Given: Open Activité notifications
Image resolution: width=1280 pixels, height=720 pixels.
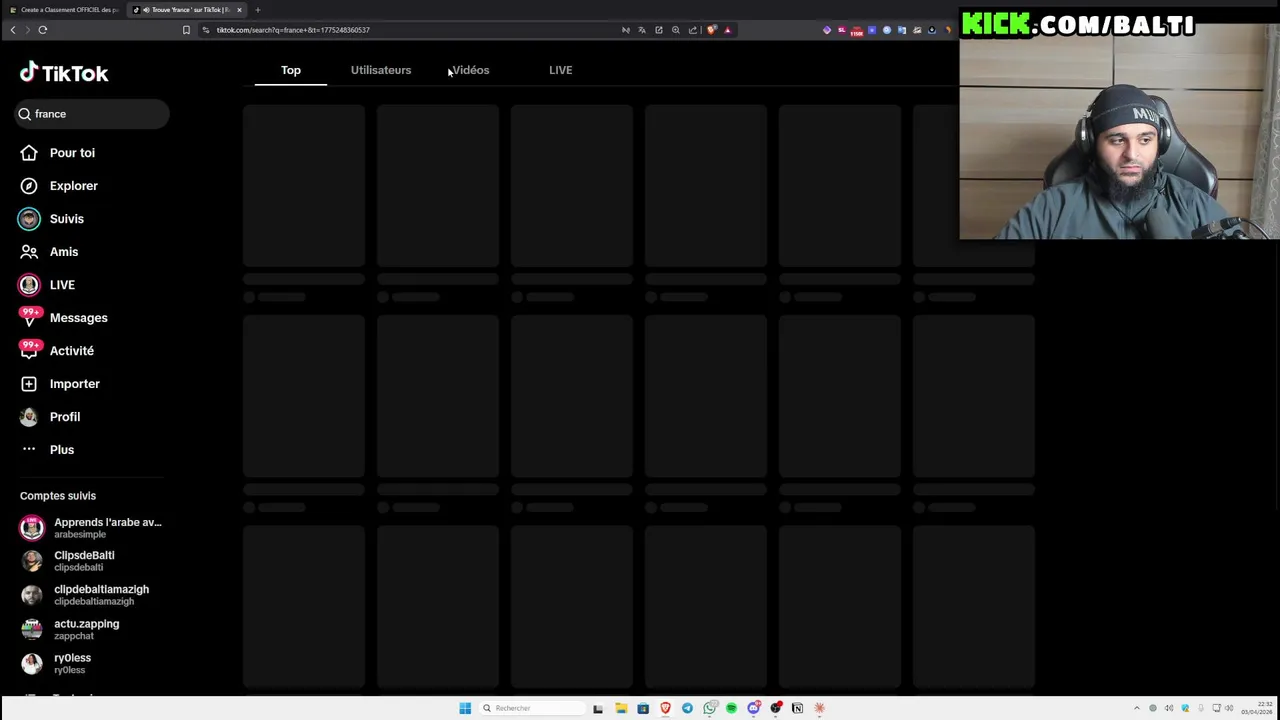Looking at the screenshot, I should click(57, 351).
